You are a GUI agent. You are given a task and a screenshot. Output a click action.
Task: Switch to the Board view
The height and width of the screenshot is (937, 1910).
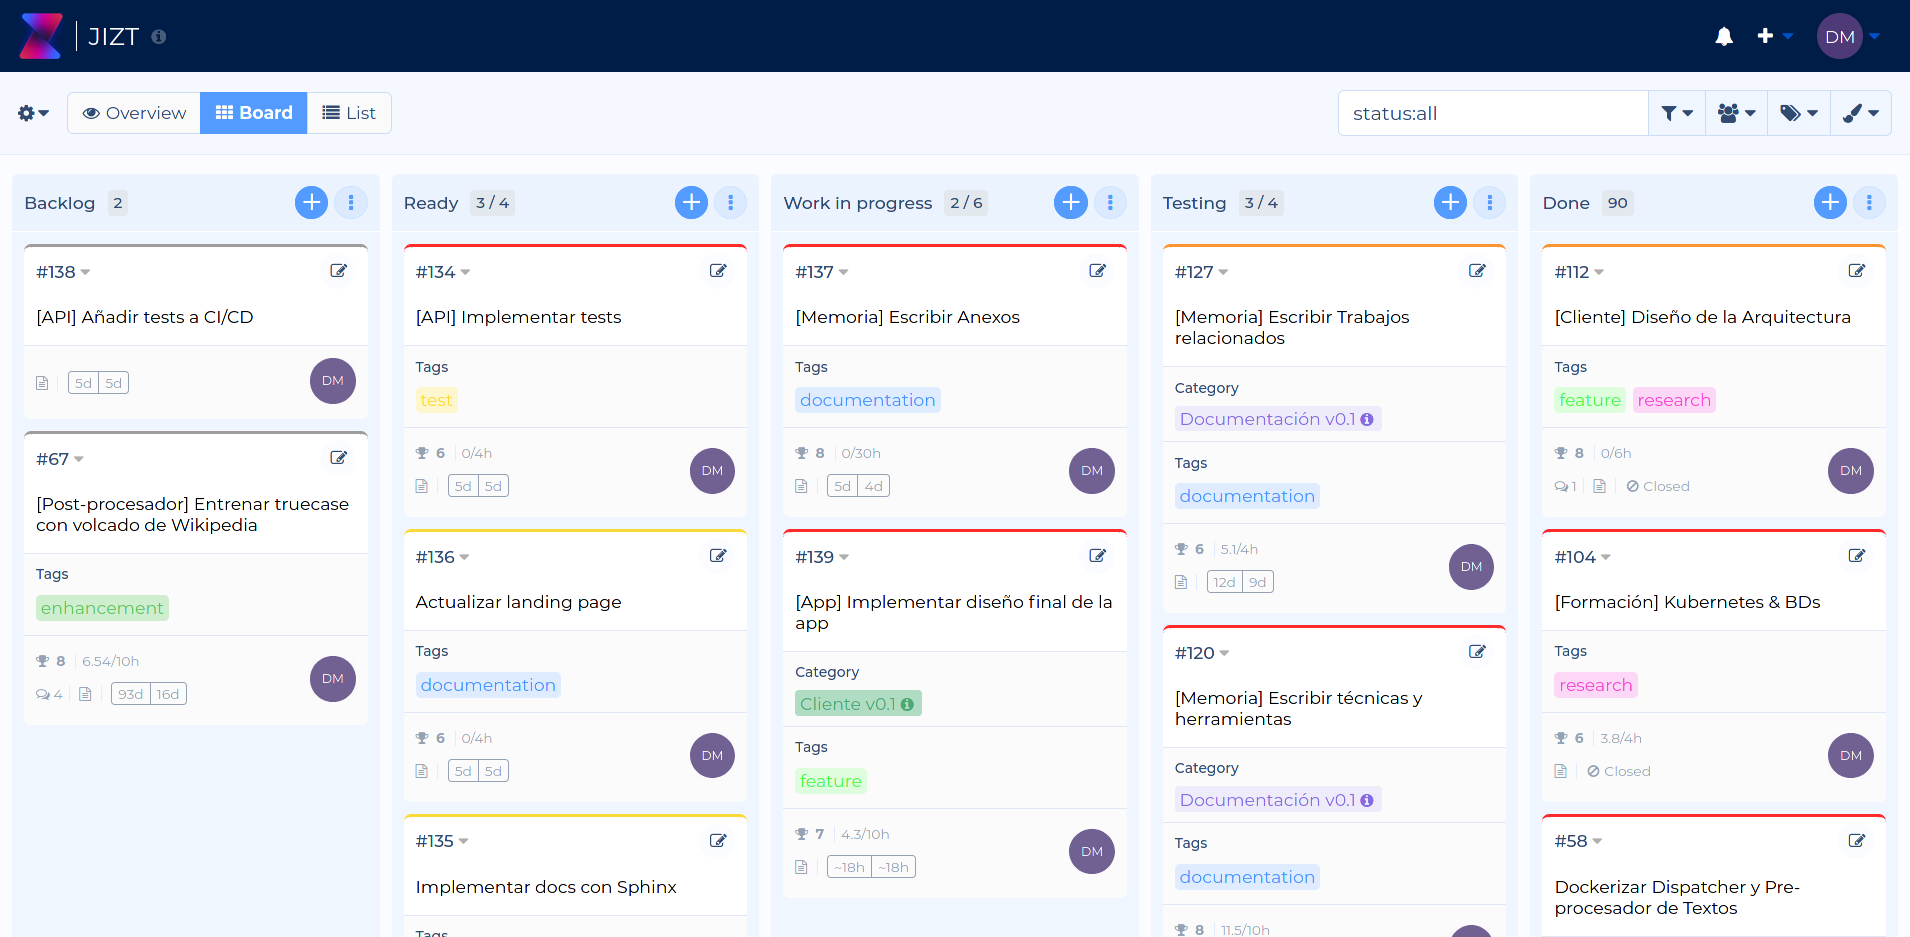tap(254, 113)
